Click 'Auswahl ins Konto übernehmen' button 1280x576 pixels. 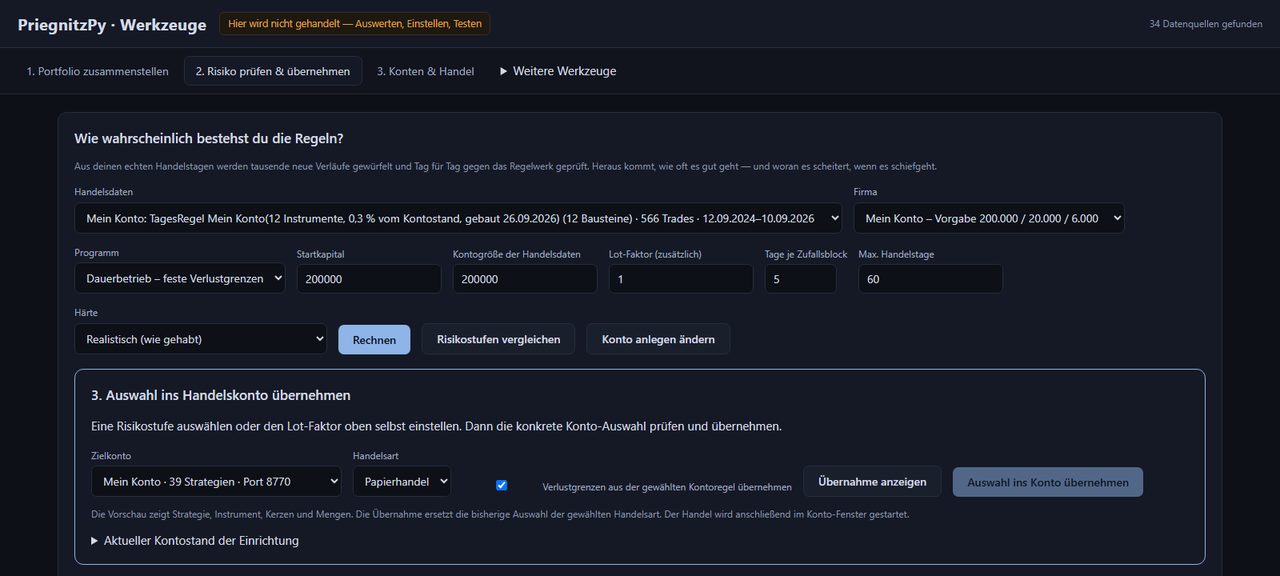tap(1048, 482)
